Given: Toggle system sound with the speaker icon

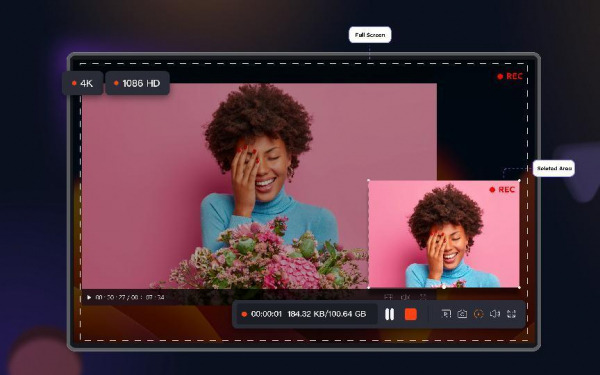Looking at the screenshot, I should click(x=495, y=314).
